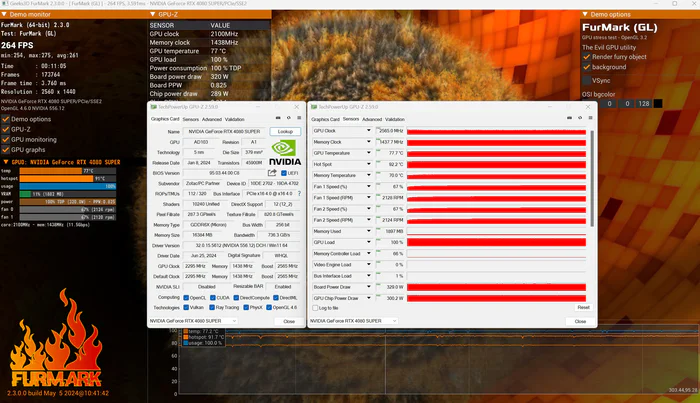Viewport: 700px width, 403px height.
Task: Open the hamburger menu in Graphics Card window
Action: pos(299,118)
